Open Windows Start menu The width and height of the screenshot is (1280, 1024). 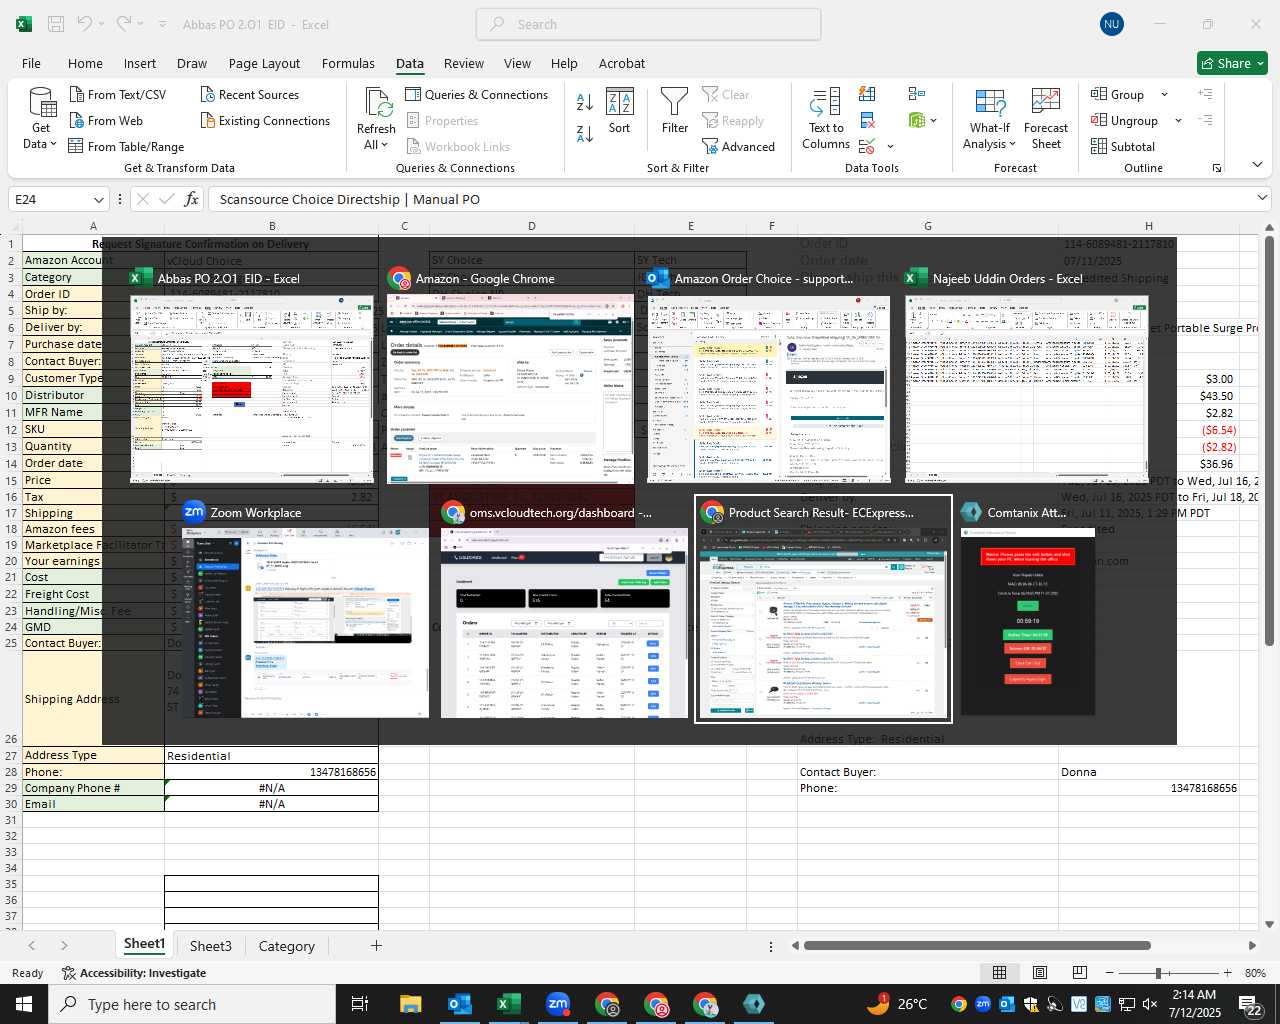tap(23, 1004)
